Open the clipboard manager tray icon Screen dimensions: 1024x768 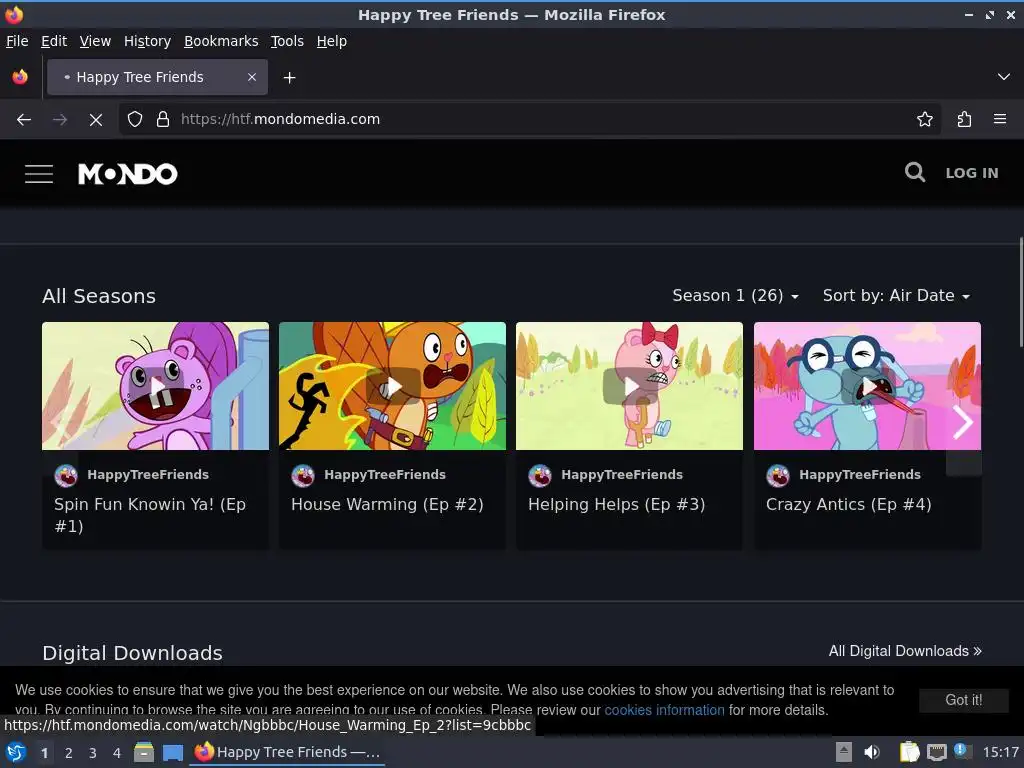pyautogui.click(x=909, y=752)
